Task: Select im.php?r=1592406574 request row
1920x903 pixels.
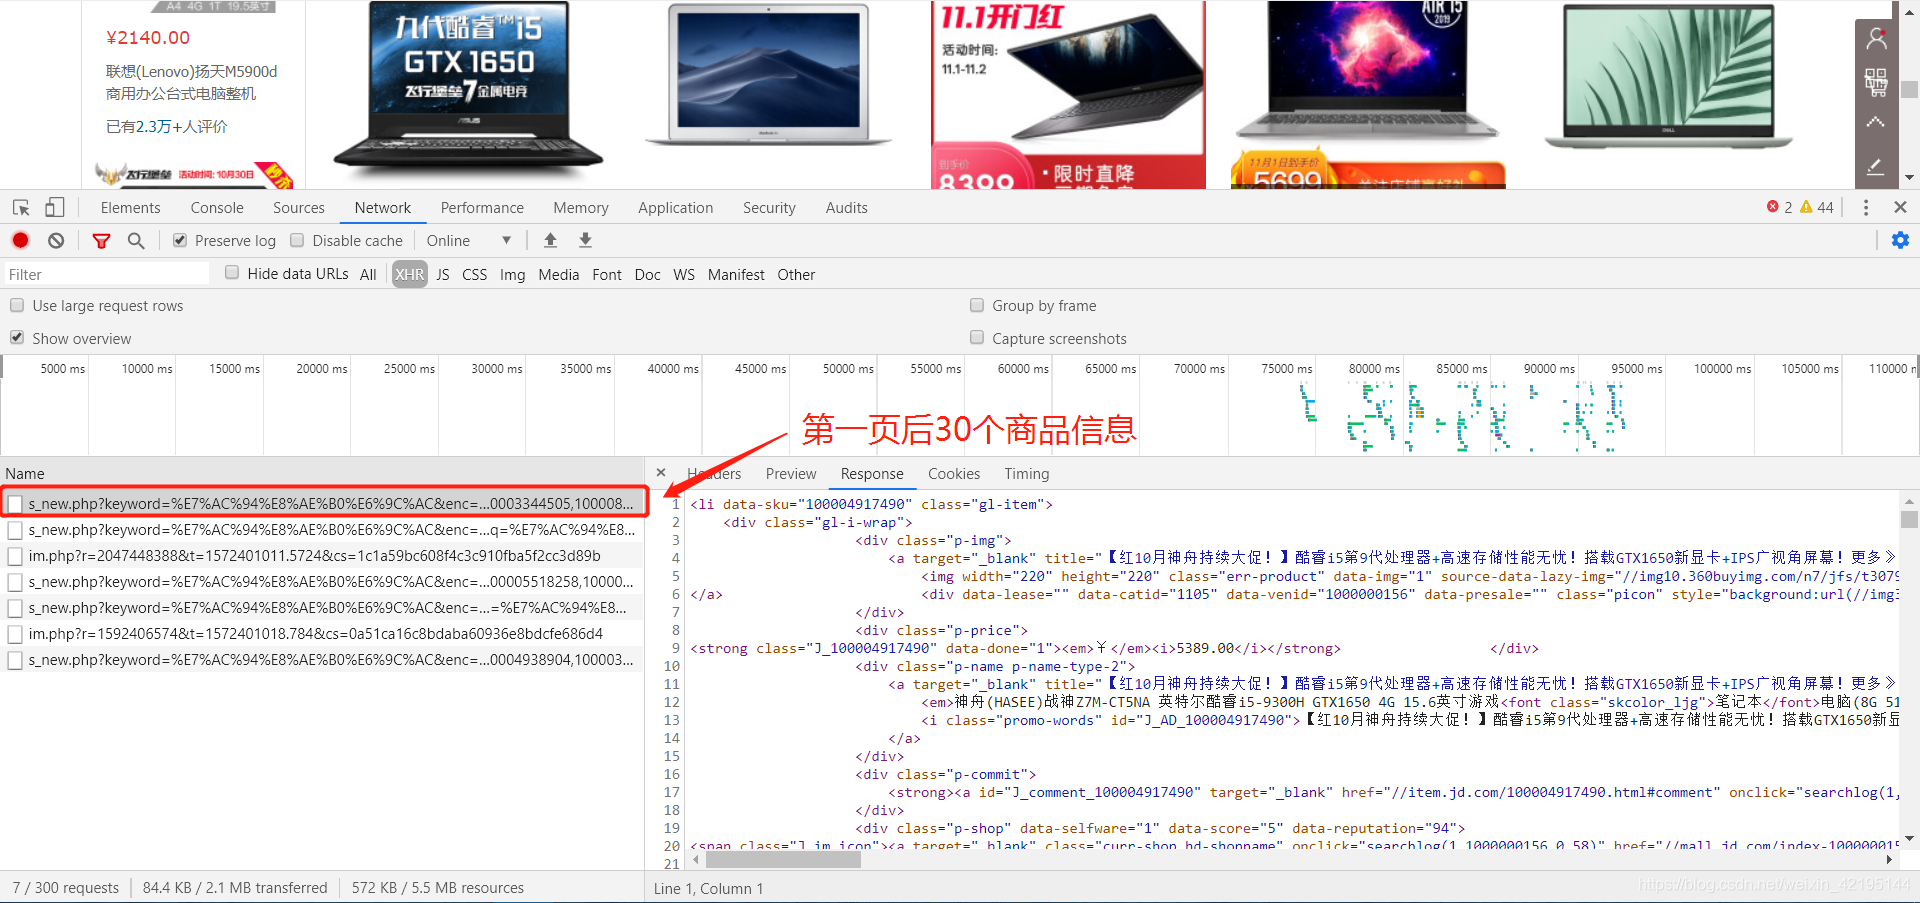Action: pyautogui.click(x=322, y=634)
